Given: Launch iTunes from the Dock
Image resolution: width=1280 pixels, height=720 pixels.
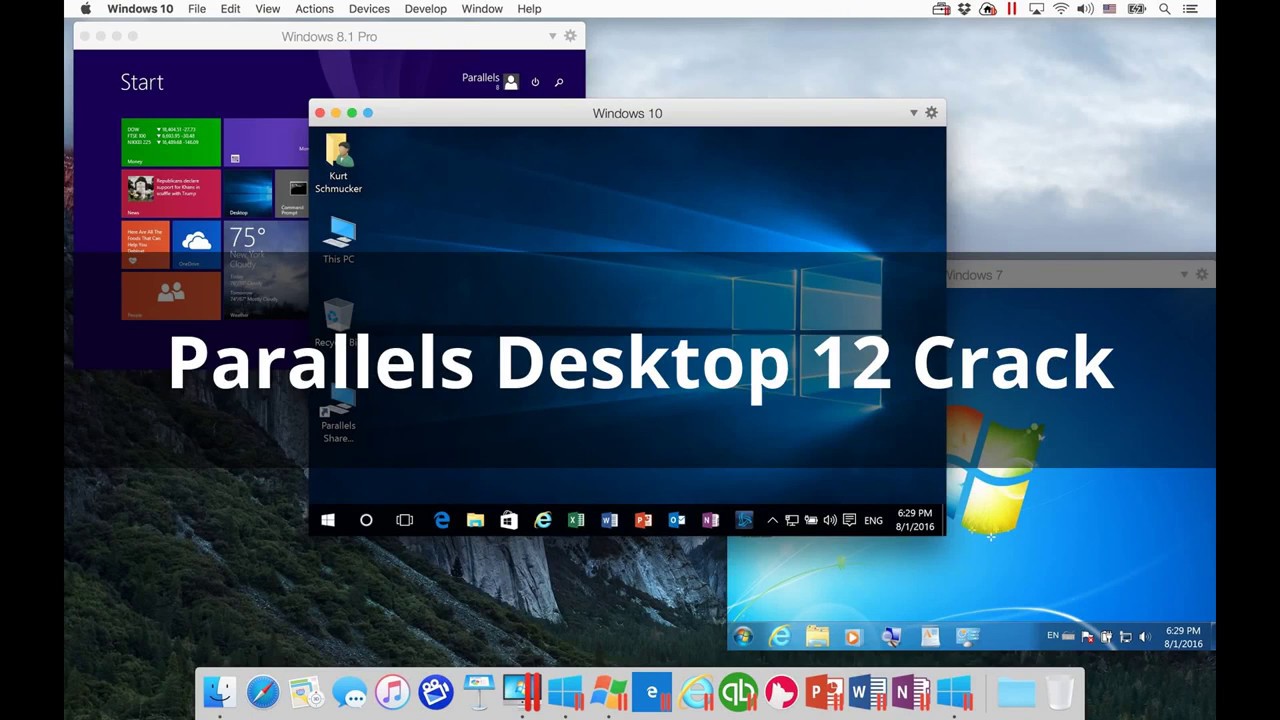Looking at the screenshot, I should pyautogui.click(x=393, y=692).
